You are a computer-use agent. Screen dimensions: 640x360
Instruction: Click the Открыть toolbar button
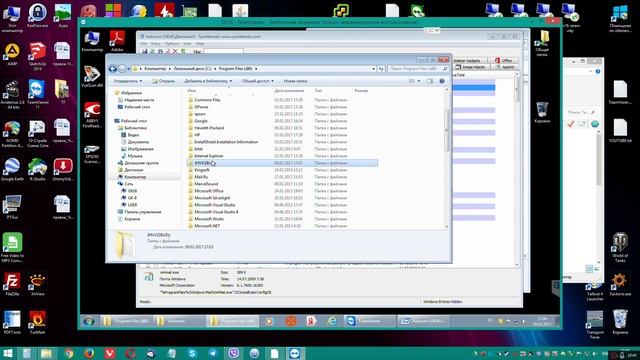(163, 81)
